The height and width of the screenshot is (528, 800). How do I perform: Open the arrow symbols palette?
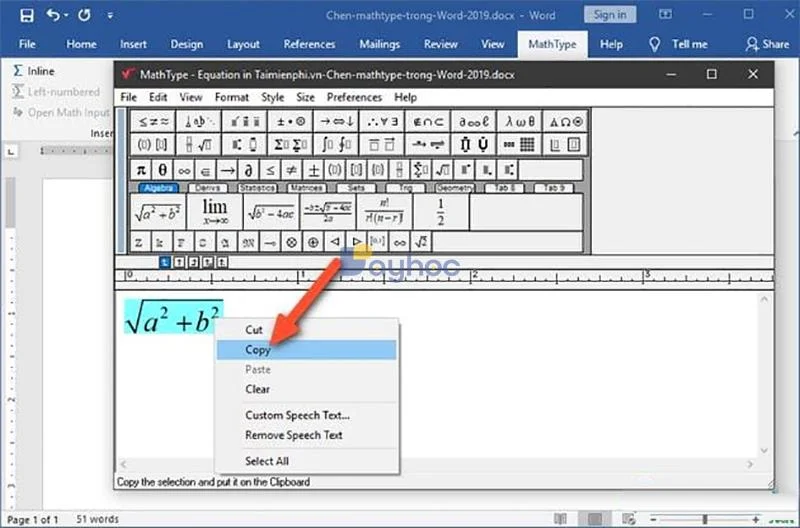tap(336, 122)
